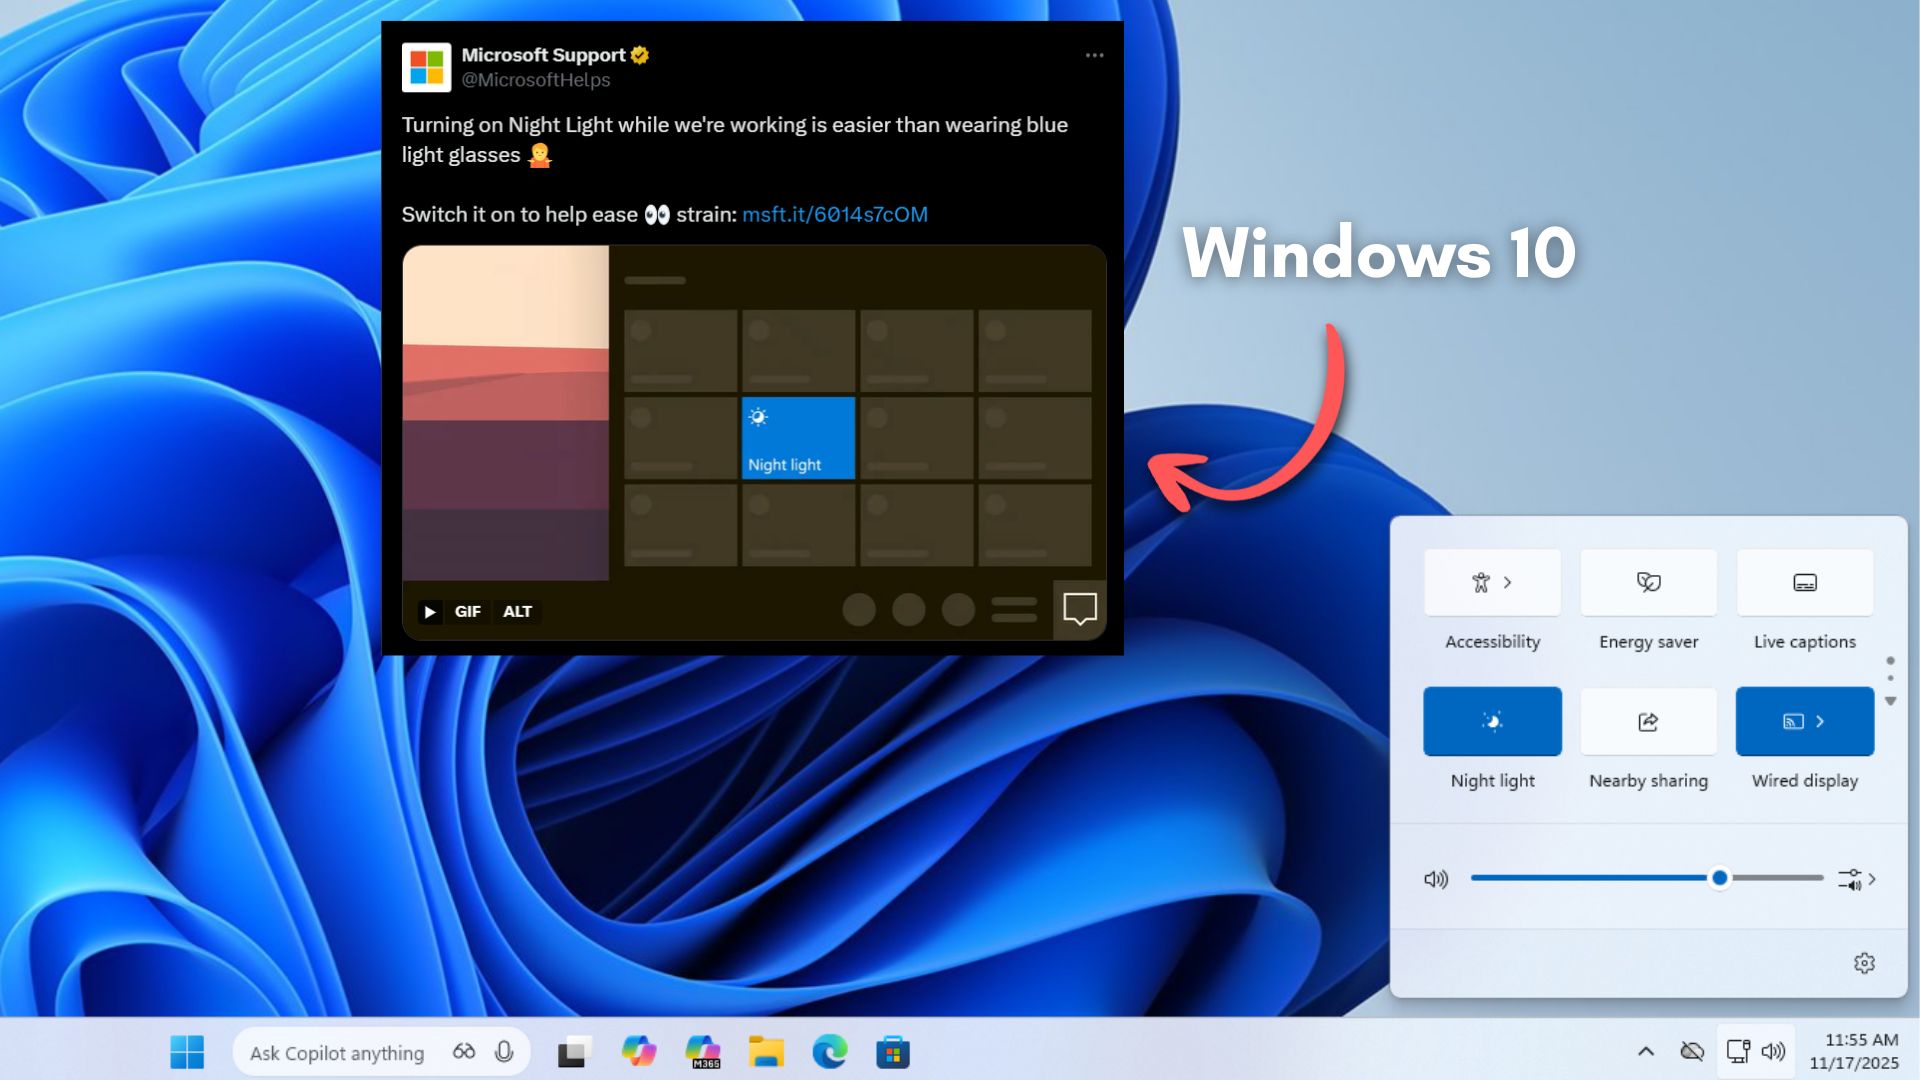The height and width of the screenshot is (1080, 1920).
Task: Toggle Live captions on
Action: pyautogui.click(x=1803, y=582)
